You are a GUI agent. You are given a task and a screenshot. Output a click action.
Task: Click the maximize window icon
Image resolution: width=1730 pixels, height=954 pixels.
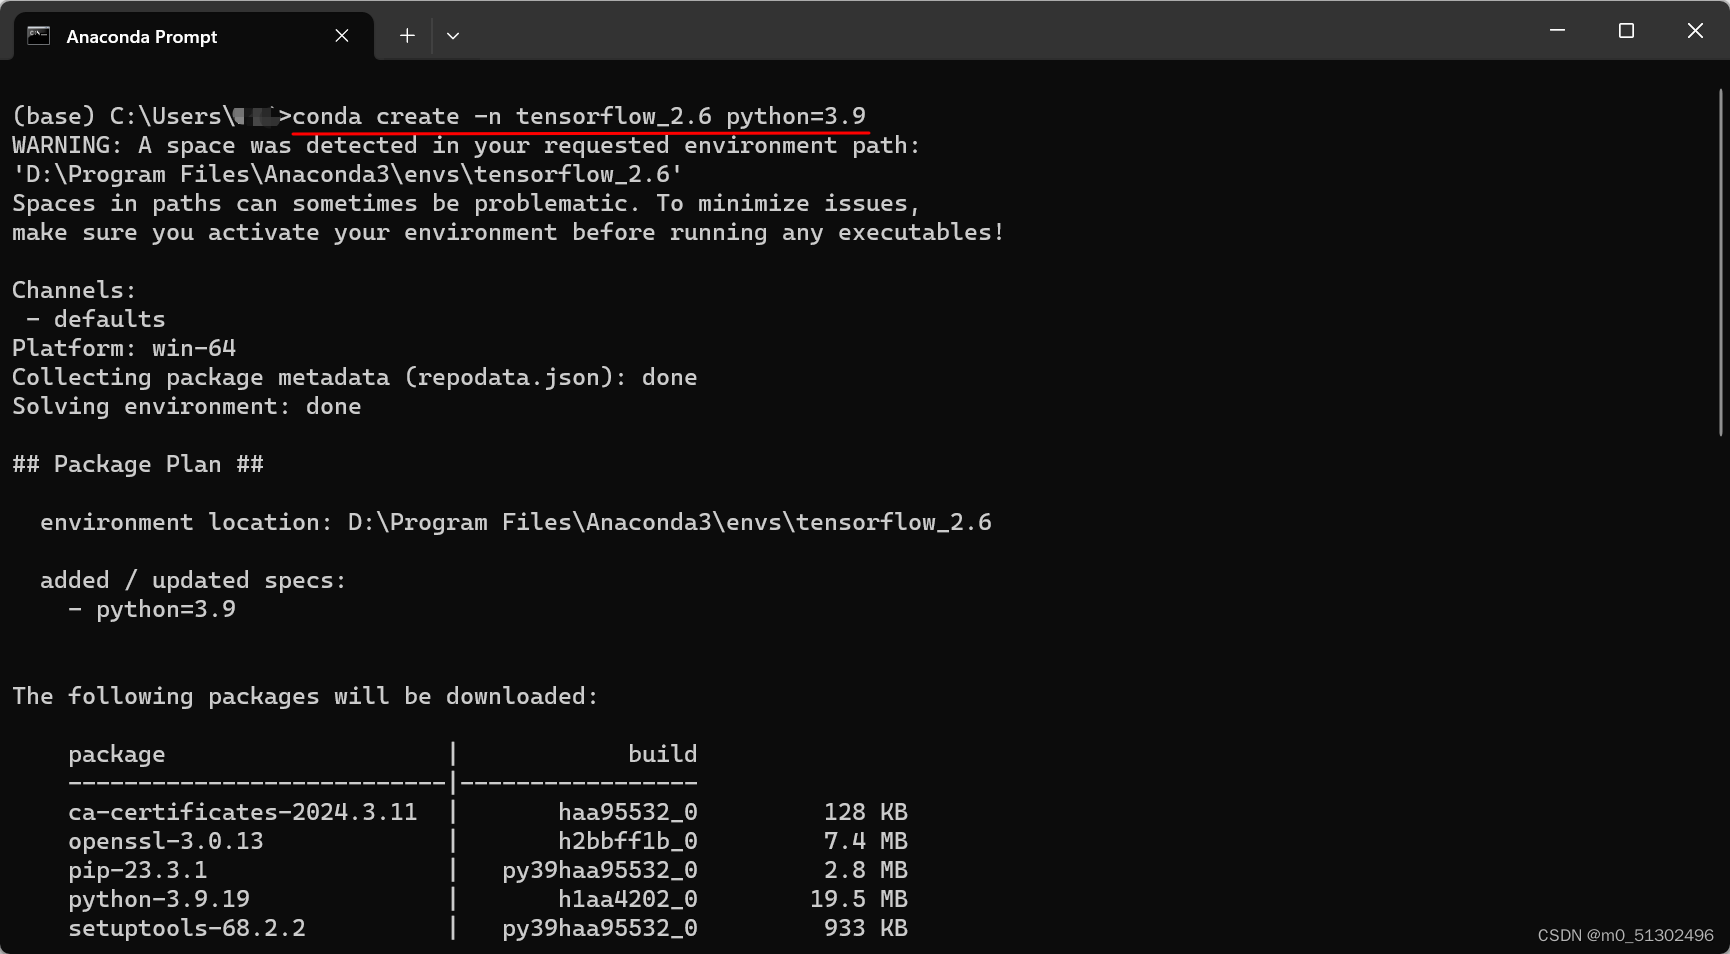pos(1625,30)
